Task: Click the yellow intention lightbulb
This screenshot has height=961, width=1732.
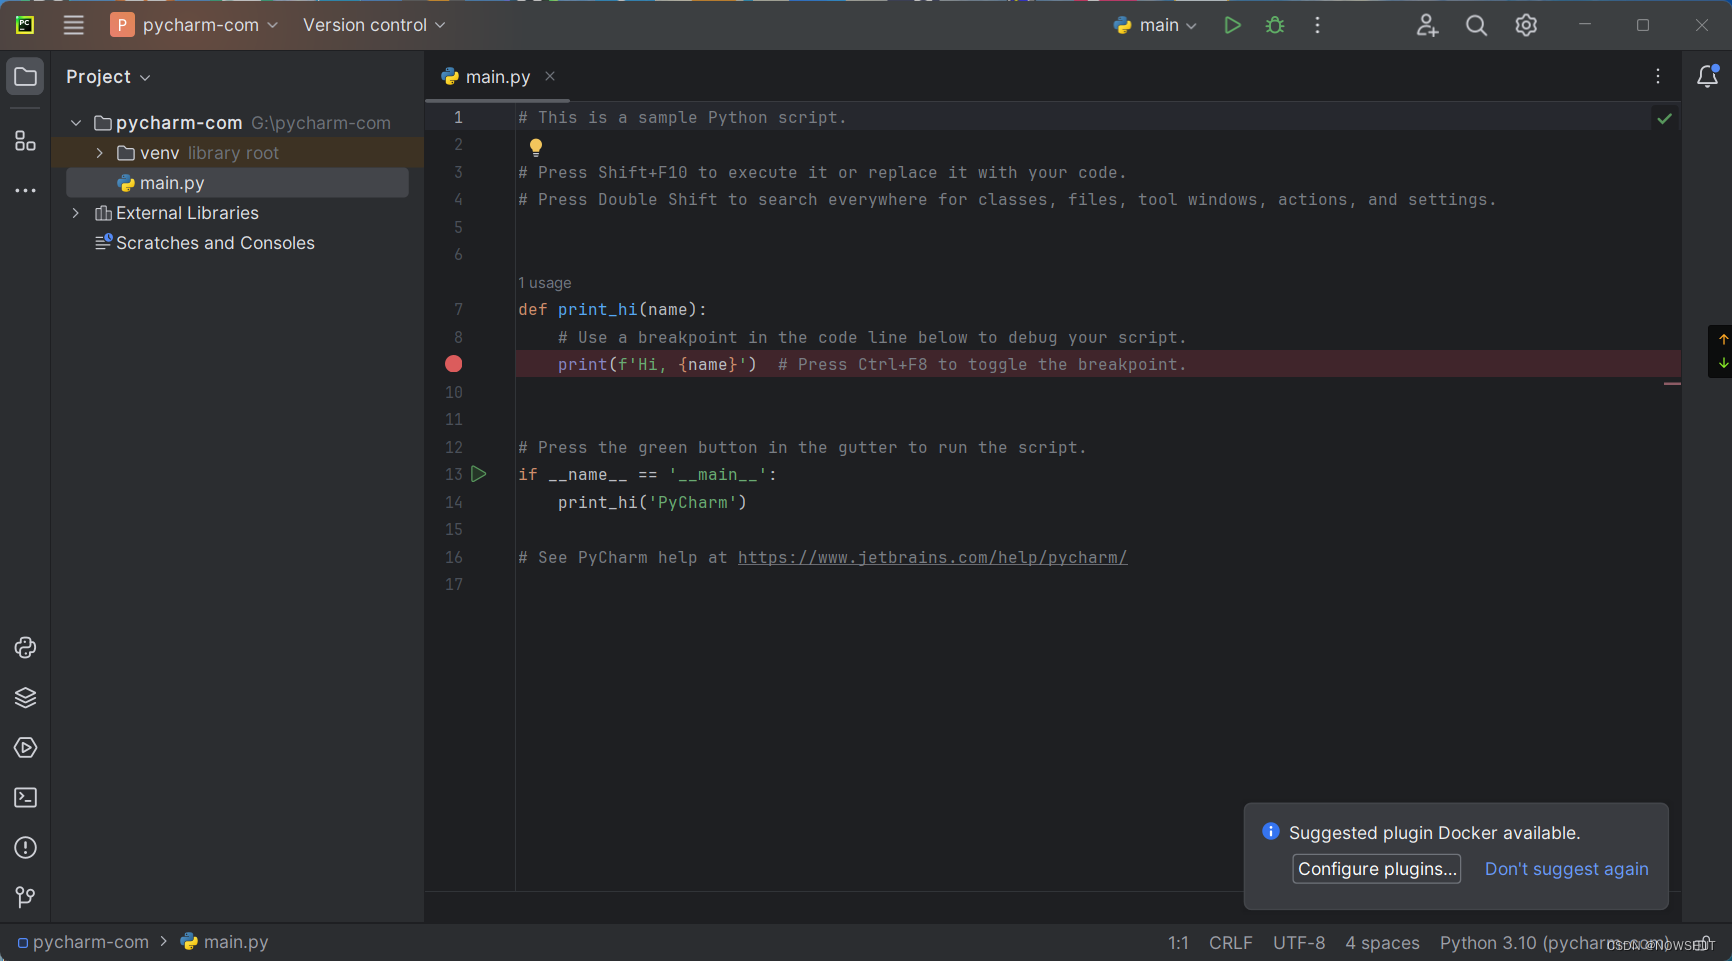Action: (536, 147)
